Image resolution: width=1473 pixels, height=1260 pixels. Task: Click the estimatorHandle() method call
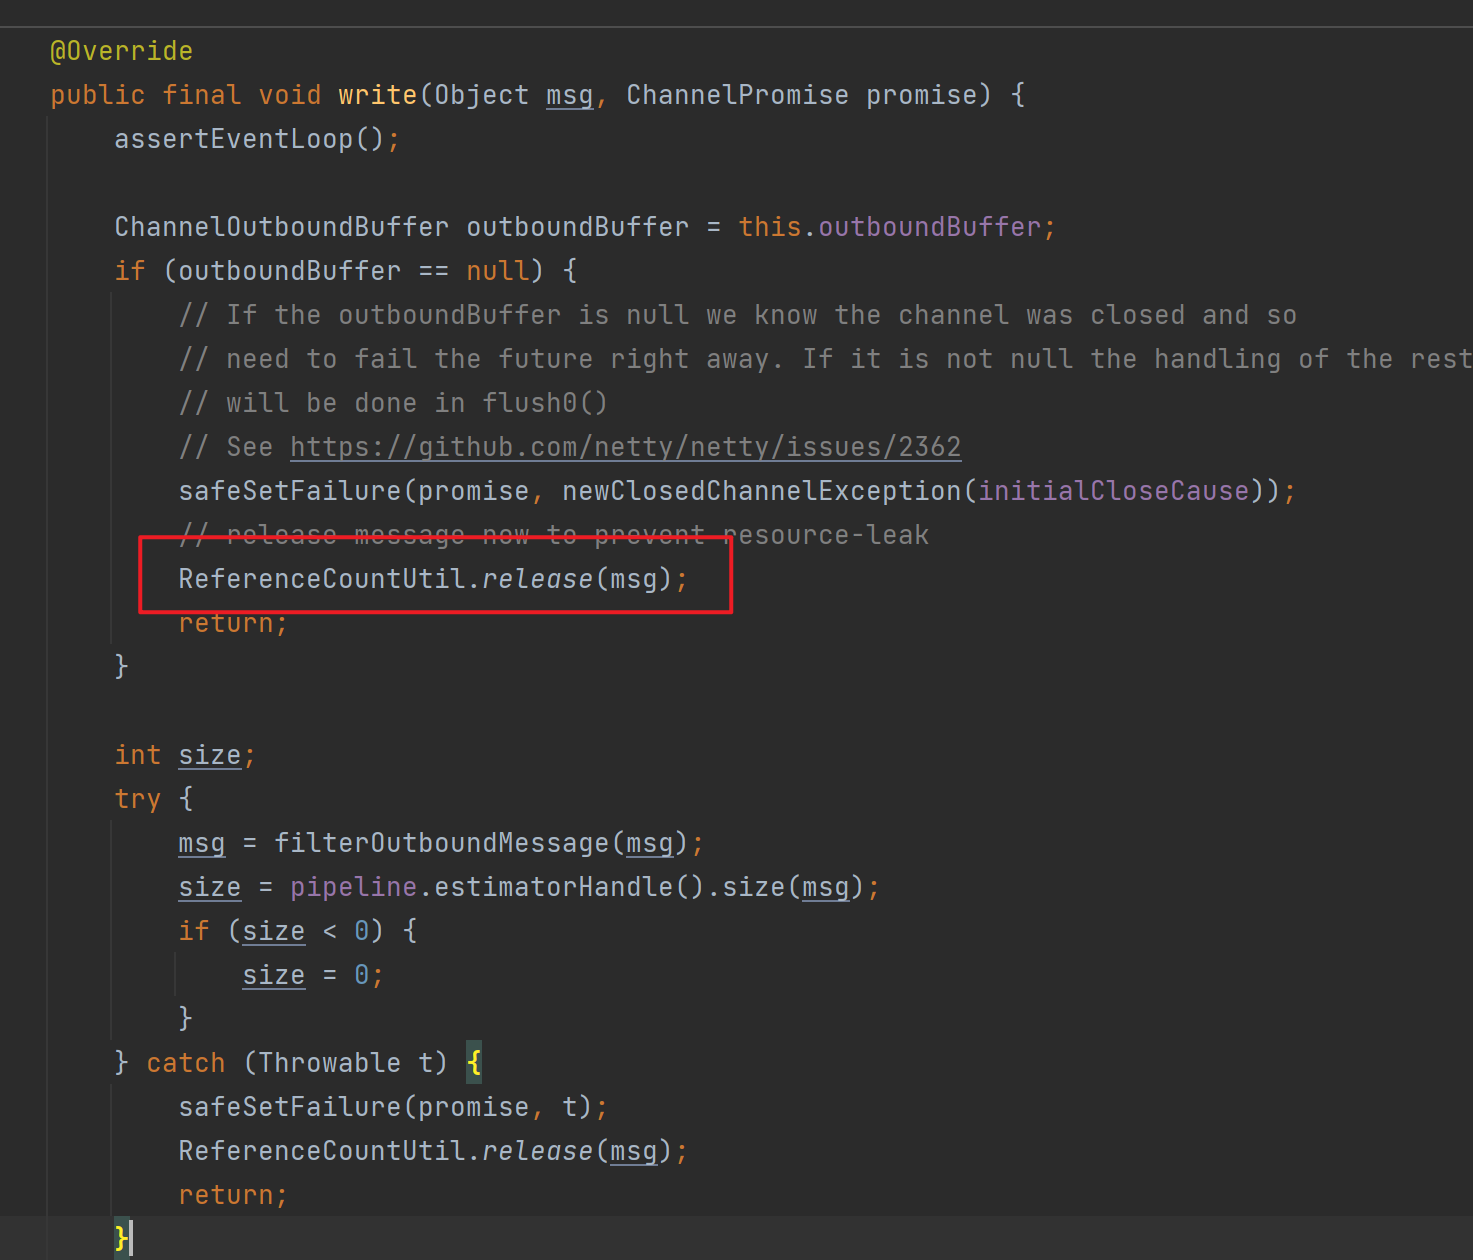click(568, 887)
